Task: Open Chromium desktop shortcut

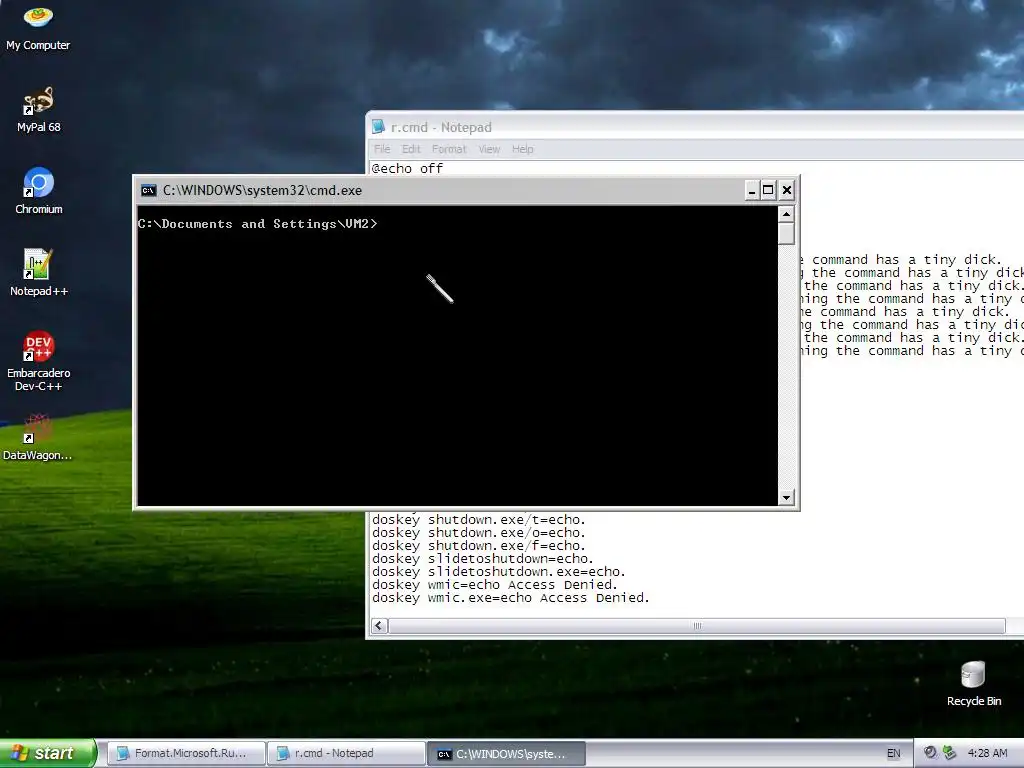Action: (x=39, y=191)
